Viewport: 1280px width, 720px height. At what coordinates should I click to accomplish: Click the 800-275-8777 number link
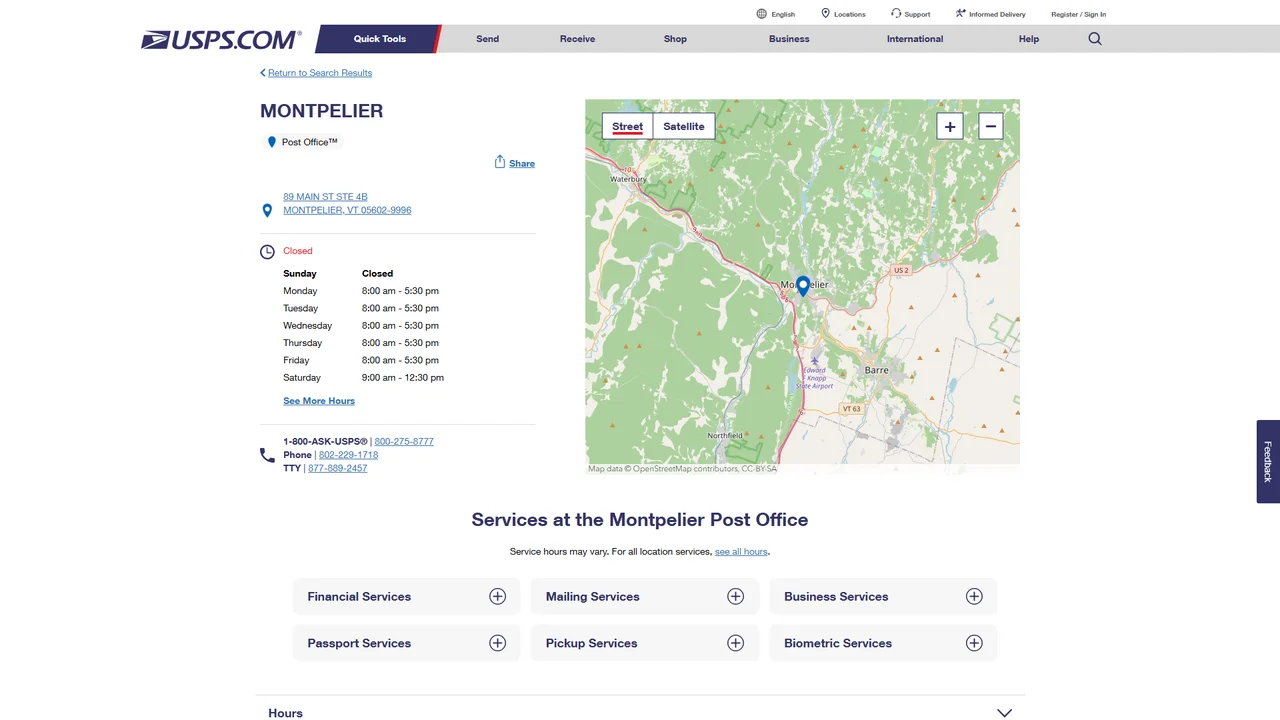coord(404,441)
